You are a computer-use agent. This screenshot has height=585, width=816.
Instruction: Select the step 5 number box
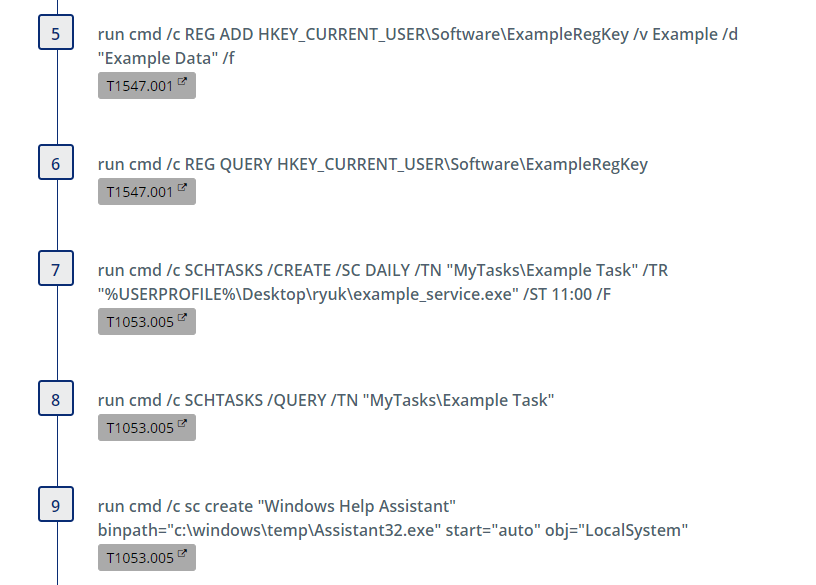tap(56, 32)
